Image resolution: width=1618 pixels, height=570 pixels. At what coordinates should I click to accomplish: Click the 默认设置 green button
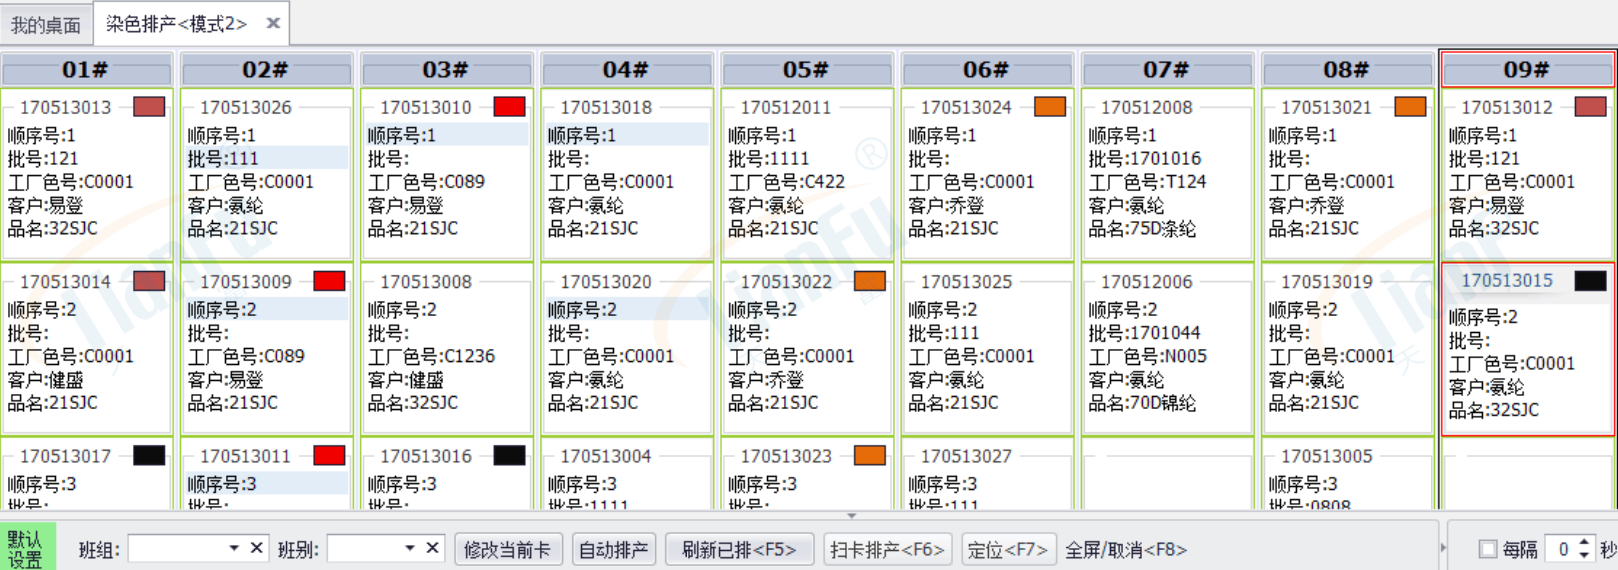point(26,548)
